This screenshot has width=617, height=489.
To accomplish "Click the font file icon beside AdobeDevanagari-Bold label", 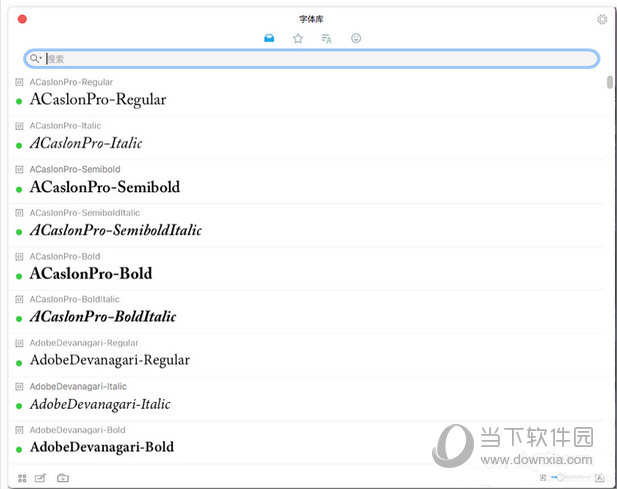I will [x=19, y=430].
